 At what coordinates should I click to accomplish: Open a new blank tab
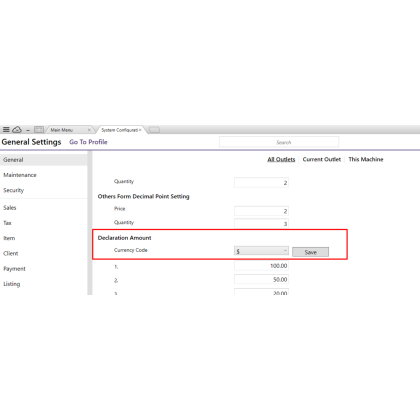pos(154,130)
